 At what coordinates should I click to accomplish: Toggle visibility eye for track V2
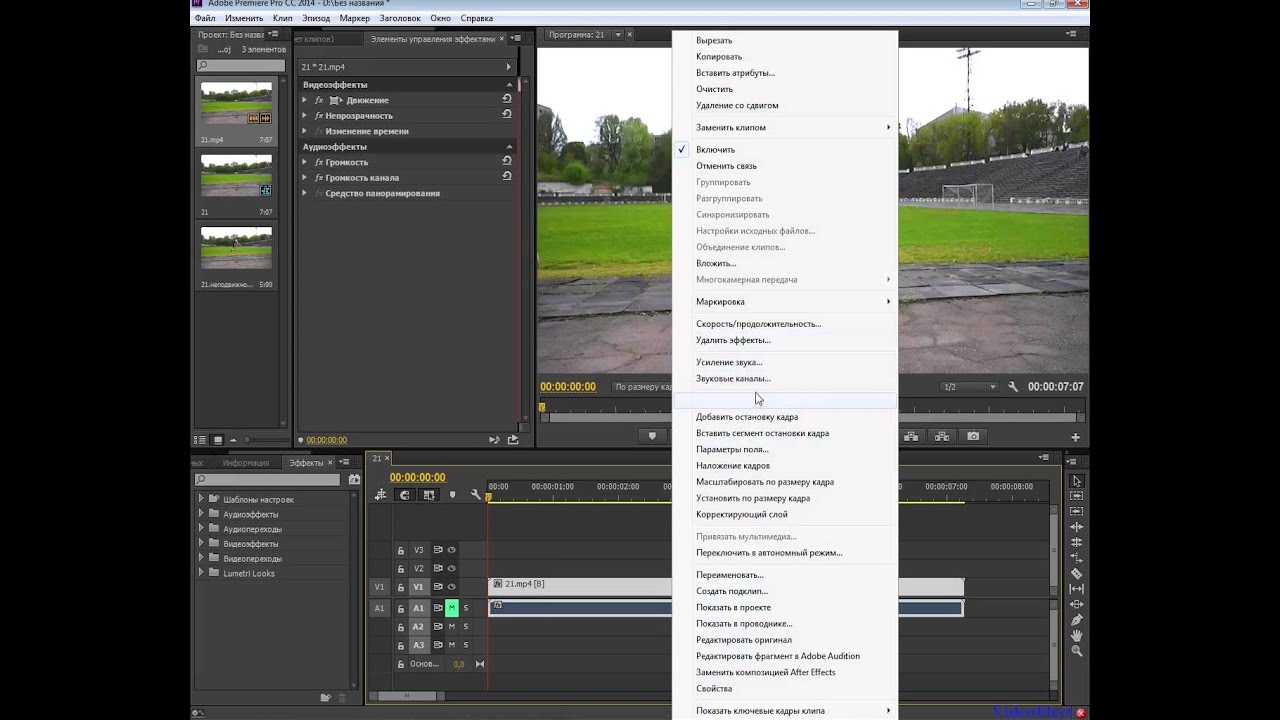451,568
